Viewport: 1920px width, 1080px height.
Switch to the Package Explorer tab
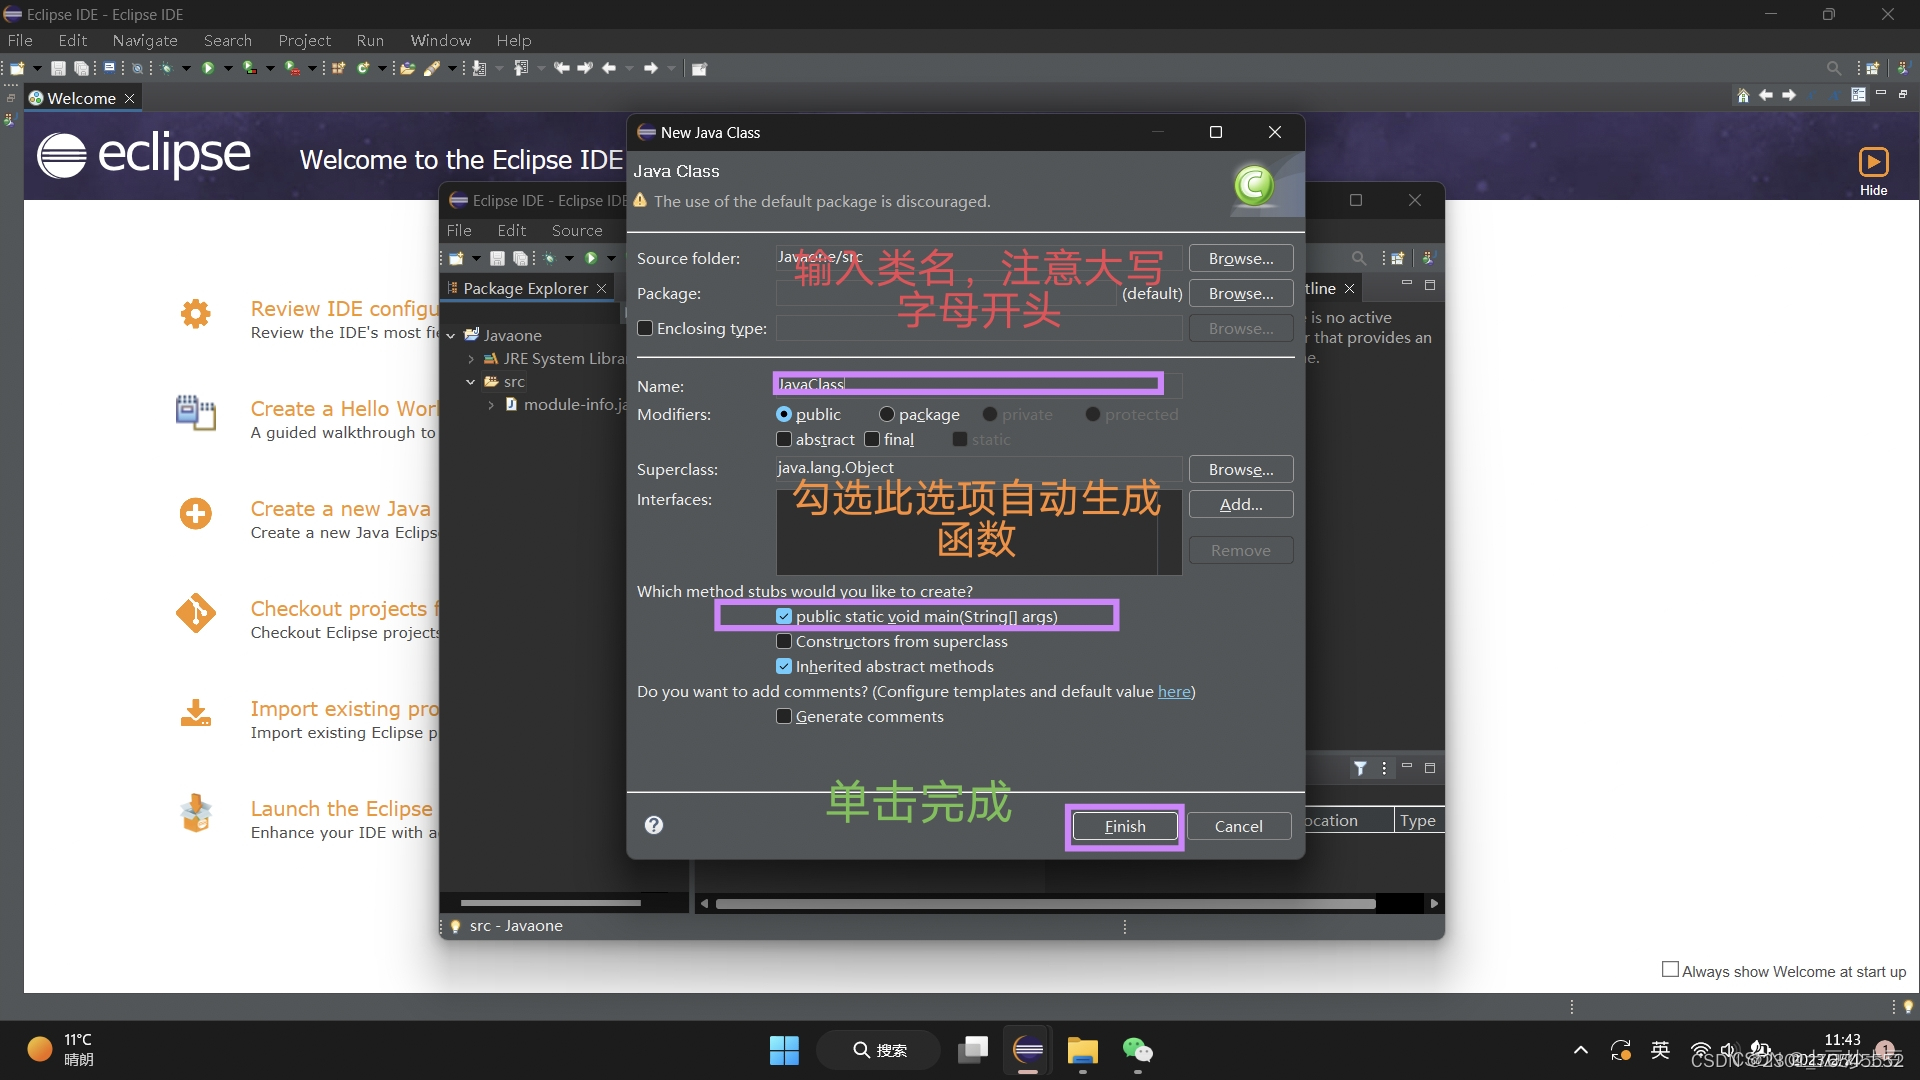coord(525,288)
